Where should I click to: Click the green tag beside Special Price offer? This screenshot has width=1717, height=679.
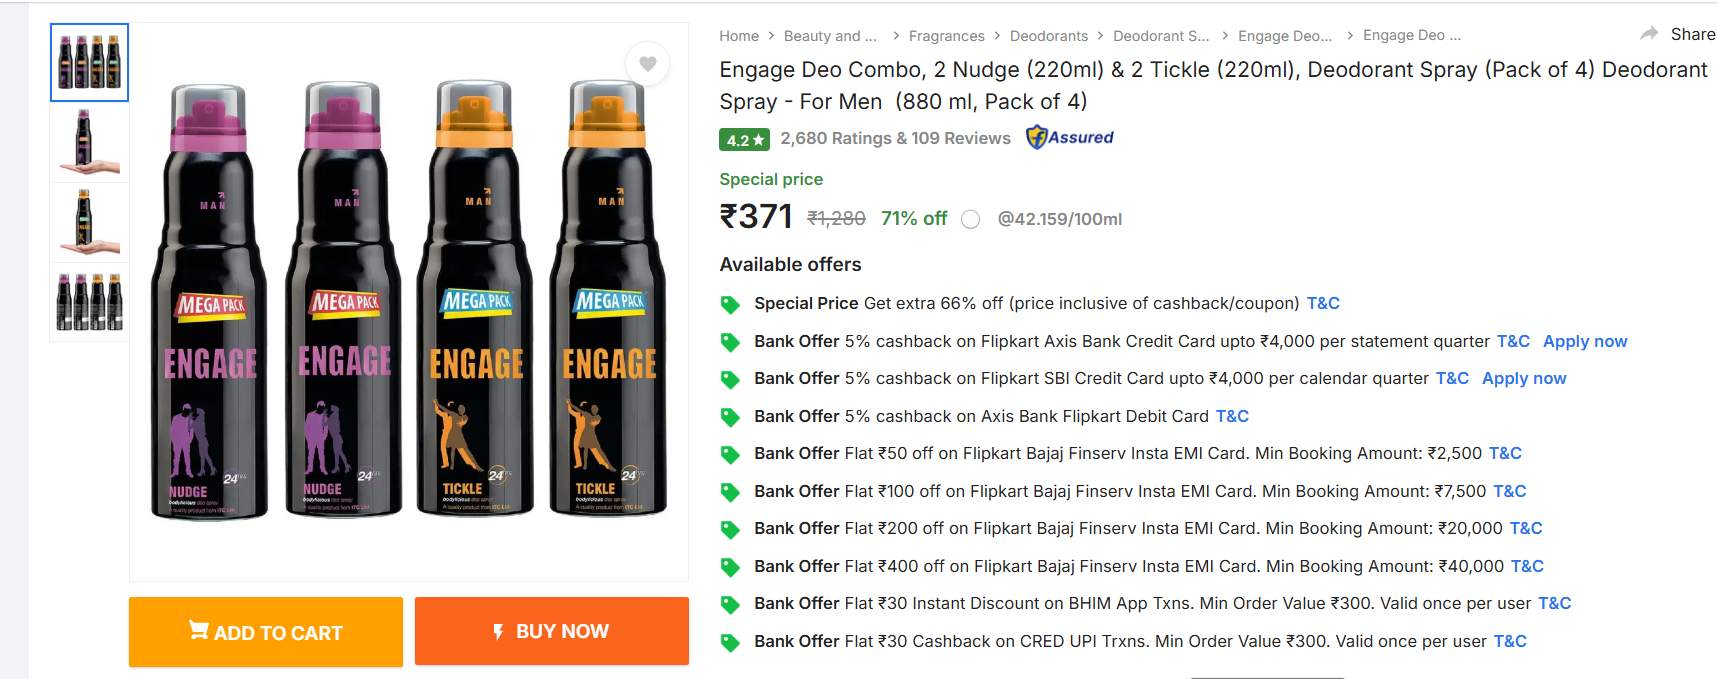(731, 304)
